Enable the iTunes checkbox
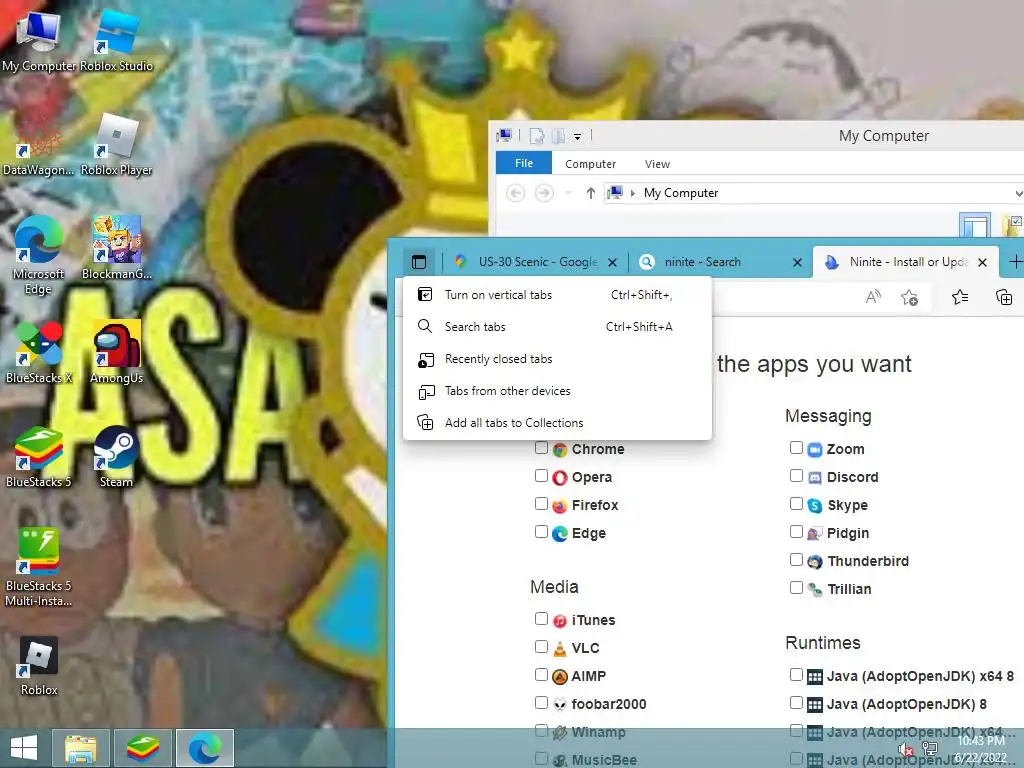The width and height of the screenshot is (1024, 768). pyautogui.click(x=541, y=618)
